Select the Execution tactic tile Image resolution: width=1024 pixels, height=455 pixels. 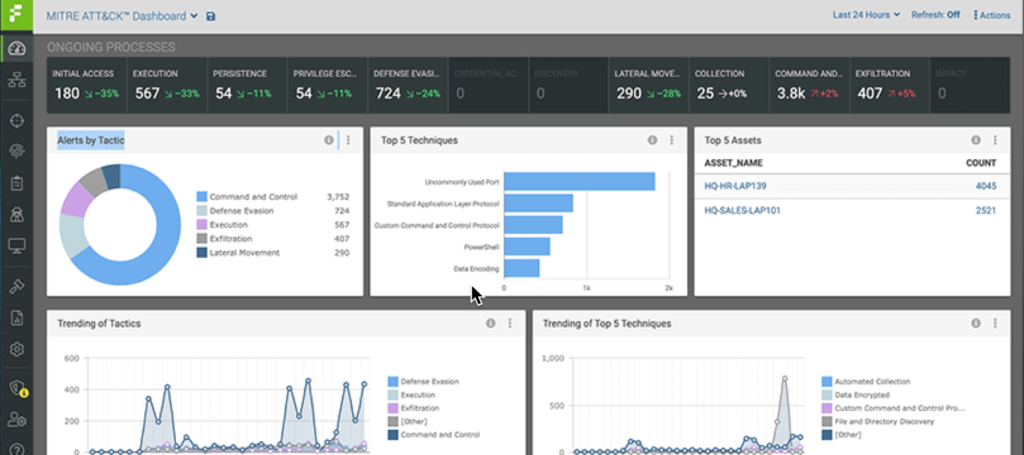(x=167, y=85)
